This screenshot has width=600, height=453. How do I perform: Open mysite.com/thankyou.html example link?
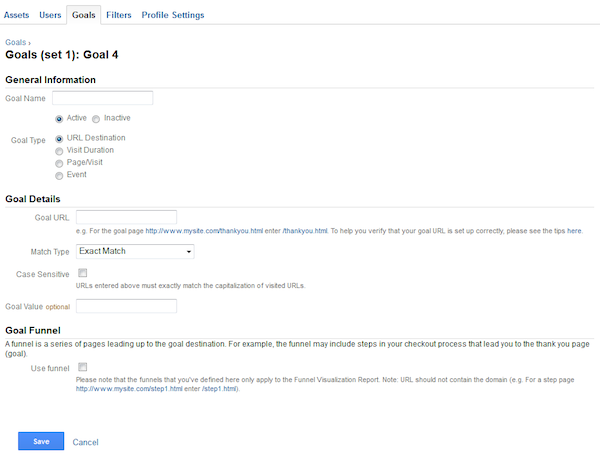204,231
